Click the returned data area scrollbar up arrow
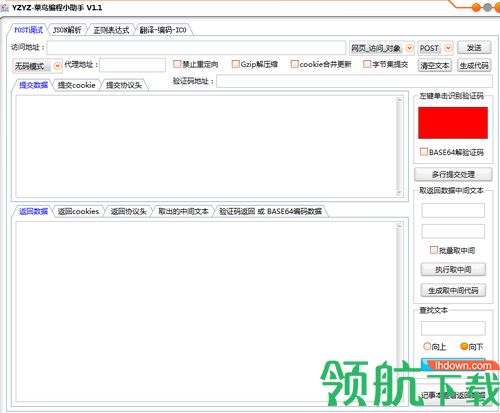500x413 pixels. pyautogui.click(x=399, y=226)
